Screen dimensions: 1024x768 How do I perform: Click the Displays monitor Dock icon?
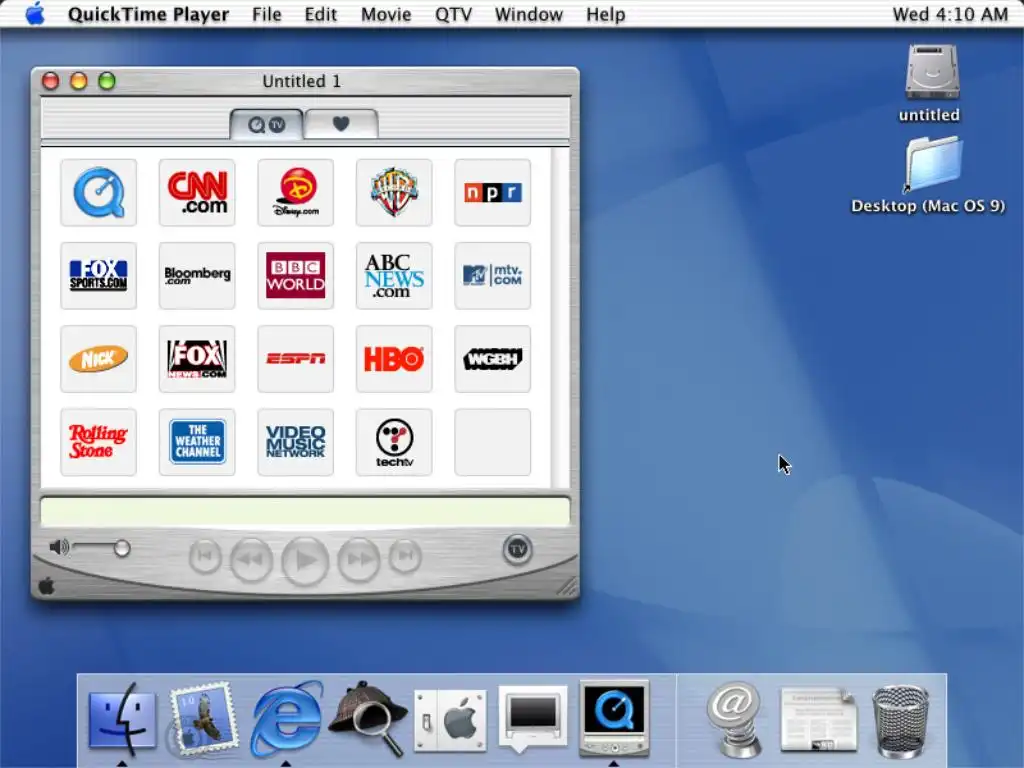[x=532, y=718]
